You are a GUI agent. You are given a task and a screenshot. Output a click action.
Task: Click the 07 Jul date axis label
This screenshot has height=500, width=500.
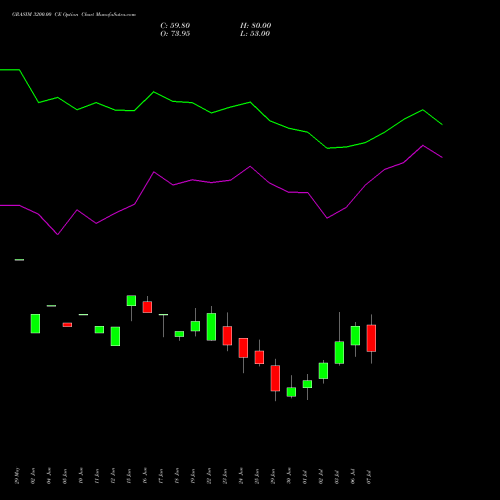click(x=370, y=476)
